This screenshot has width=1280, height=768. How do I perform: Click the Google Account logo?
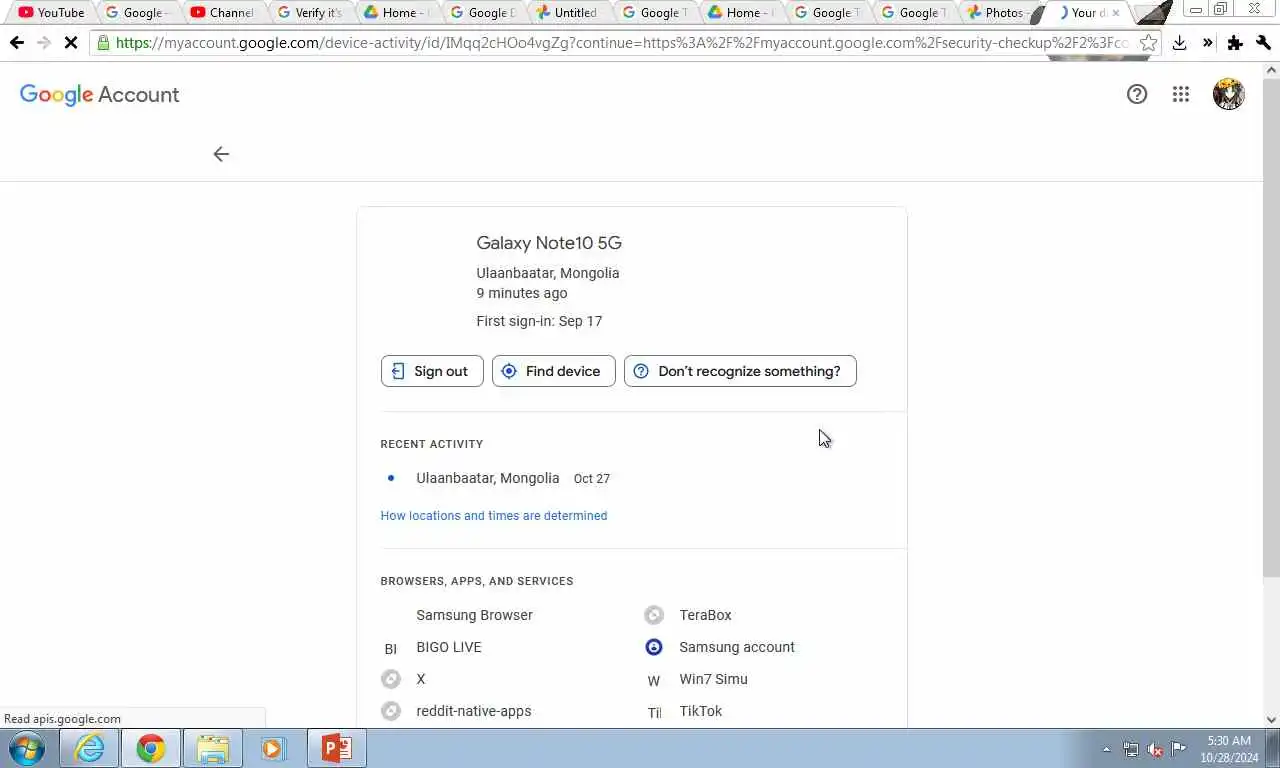[99, 95]
